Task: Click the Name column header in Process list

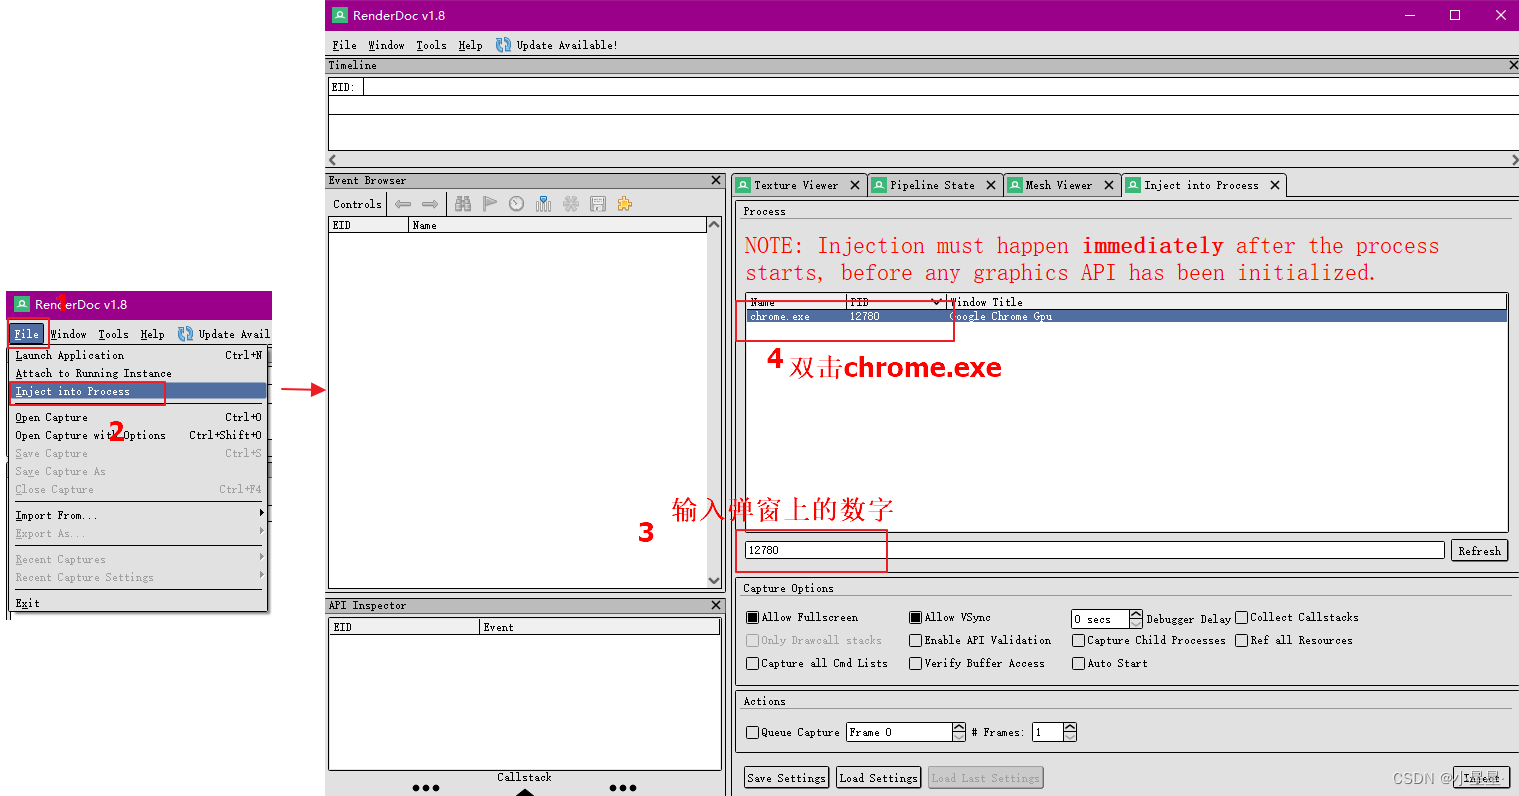Action: (x=796, y=301)
